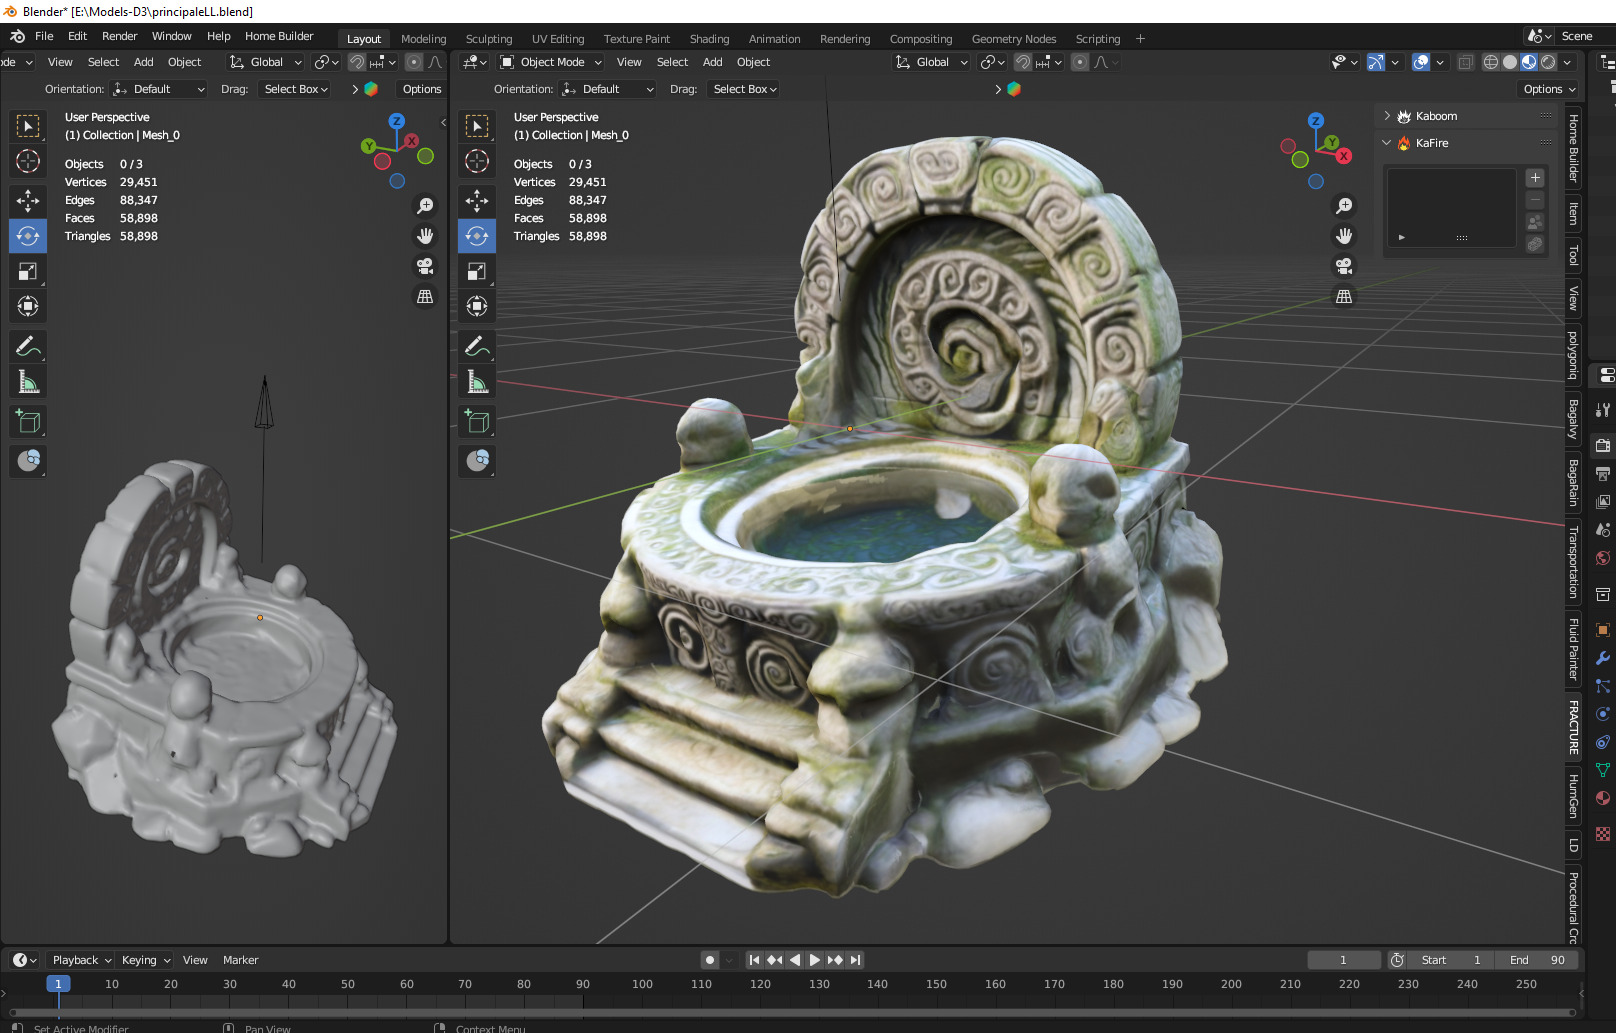Click the Start frame field
Image resolution: width=1616 pixels, height=1033 pixels.
click(x=1451, y=960)
